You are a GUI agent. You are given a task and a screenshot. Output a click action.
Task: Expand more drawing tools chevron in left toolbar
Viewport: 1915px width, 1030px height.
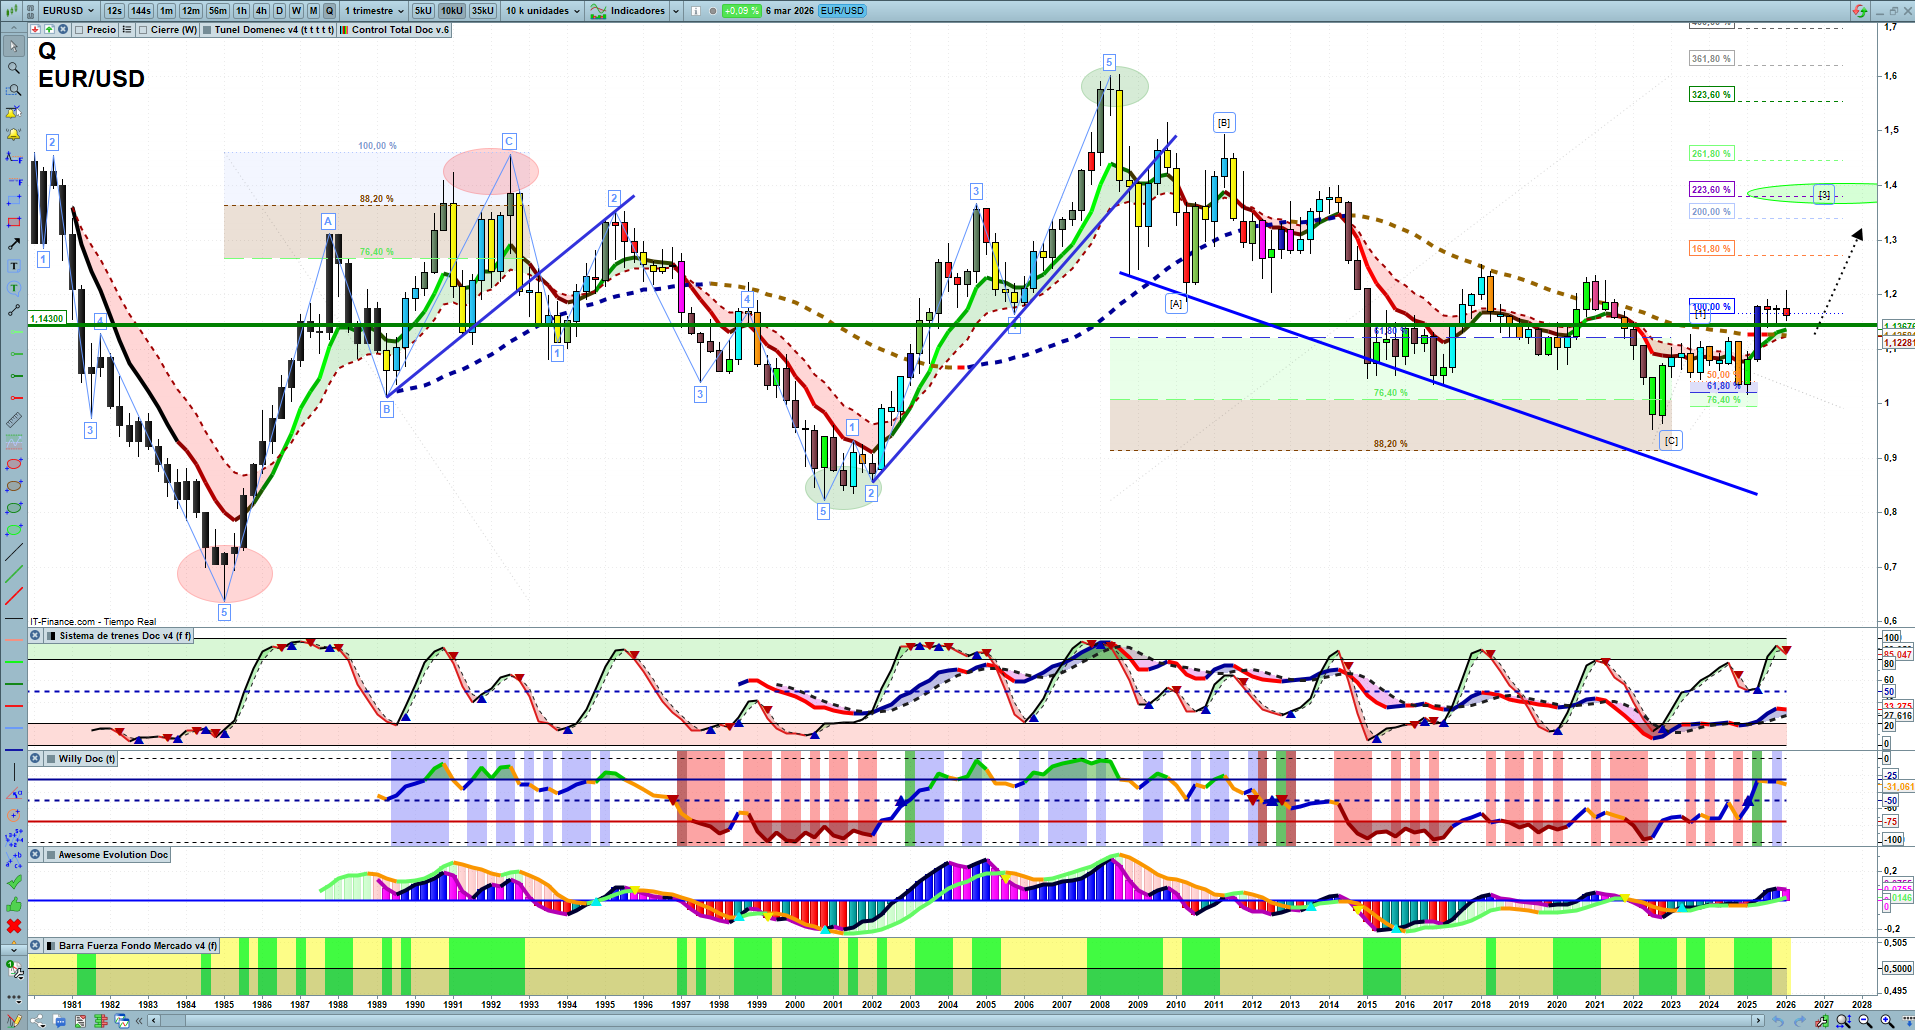tap(14, 948)
